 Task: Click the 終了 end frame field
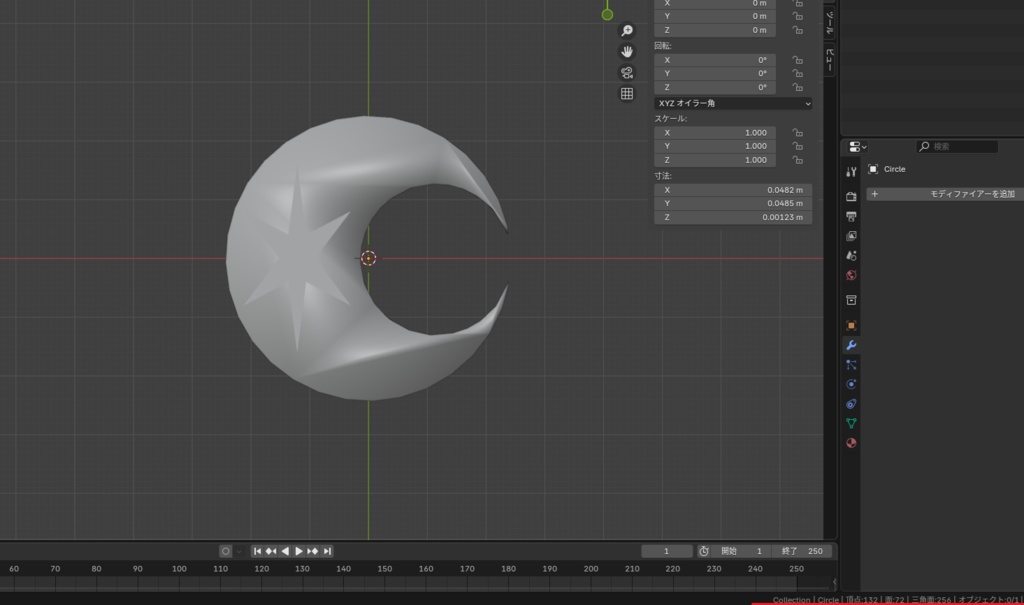(x=803, y=551)
